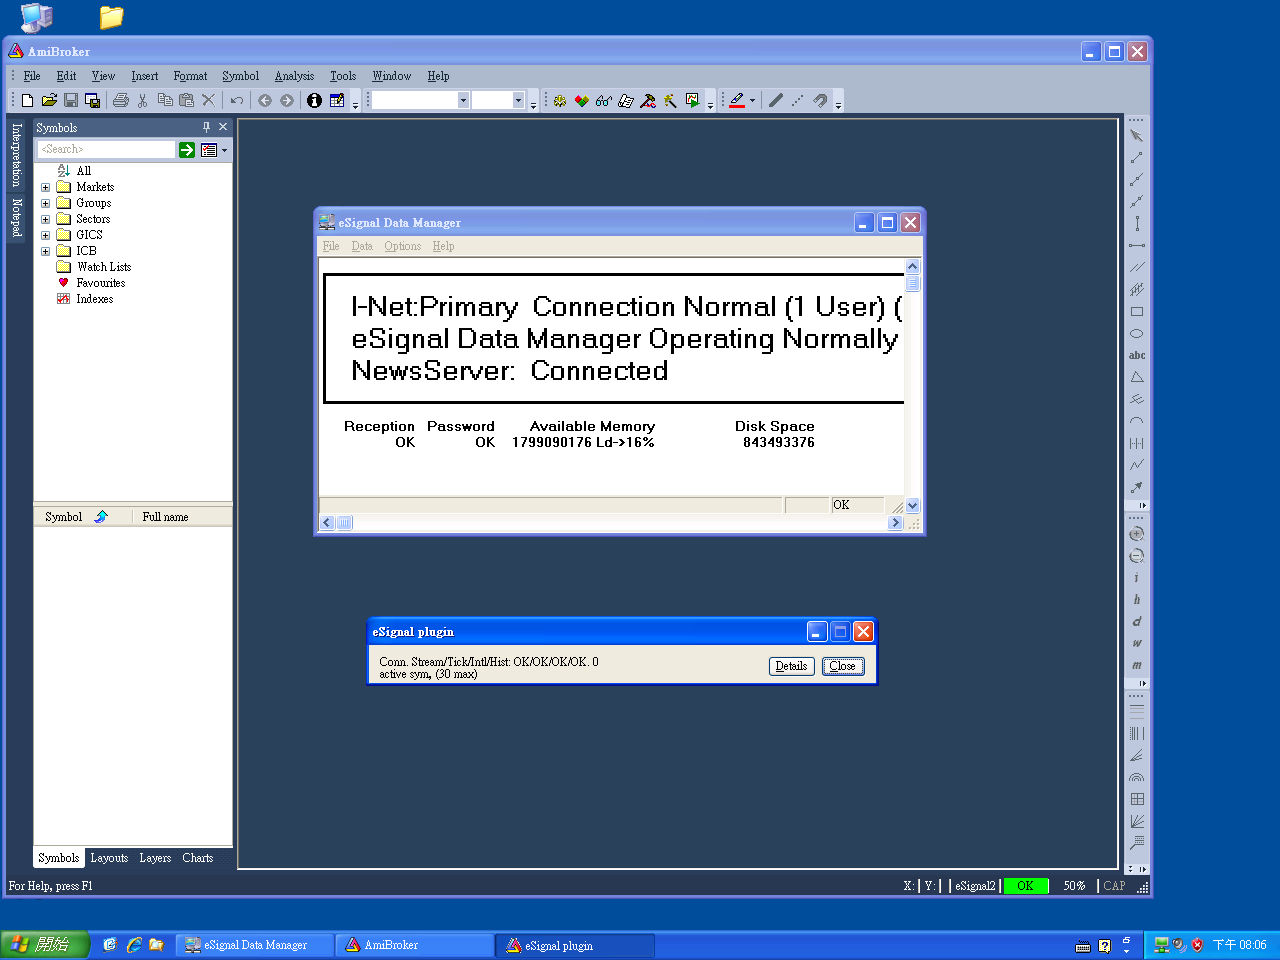This screenshot has height=960, width=1280.
Task: Open the Information icon in the toolbar
Action: pos(314,100)
